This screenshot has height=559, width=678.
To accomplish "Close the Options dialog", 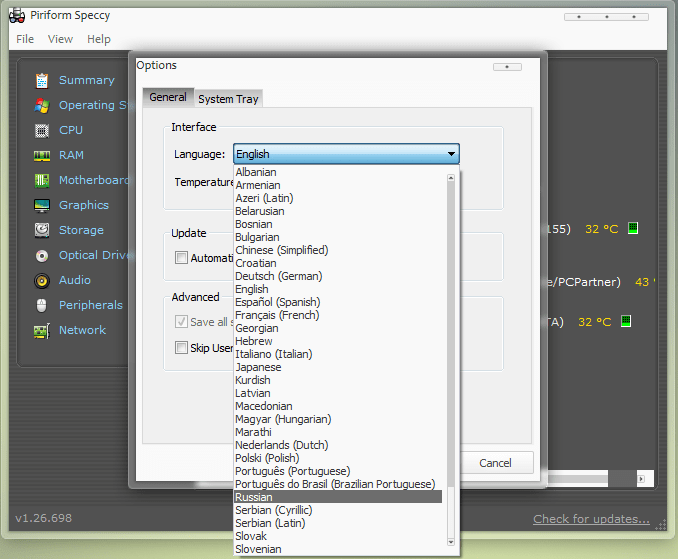I will [507, 67].
